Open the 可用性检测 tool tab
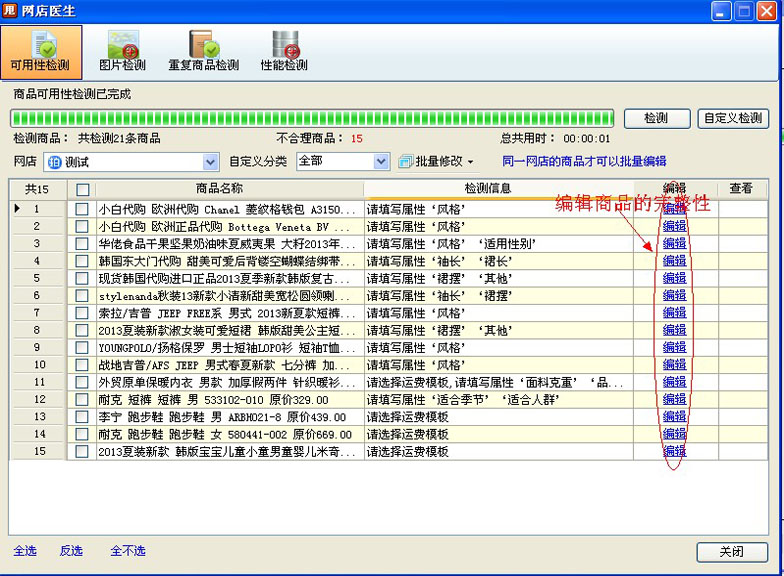The width and height of the screenshot is (784, 576). point(41,52)
